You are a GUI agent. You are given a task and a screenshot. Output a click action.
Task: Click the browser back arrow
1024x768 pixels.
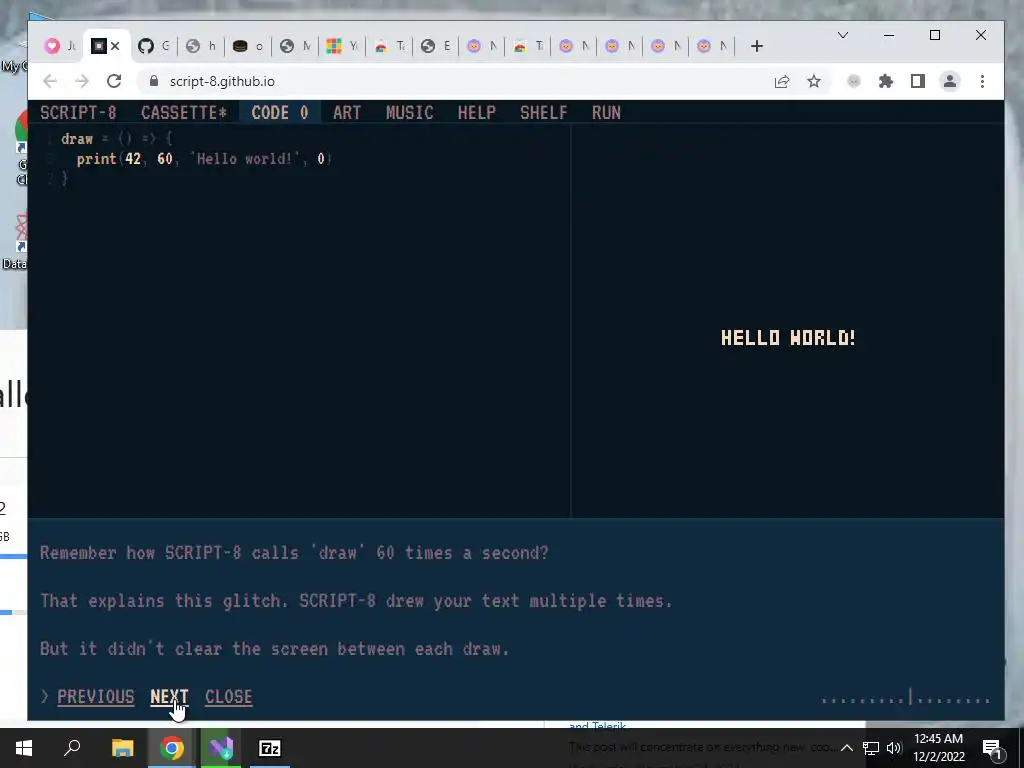(x=50, y=81)
